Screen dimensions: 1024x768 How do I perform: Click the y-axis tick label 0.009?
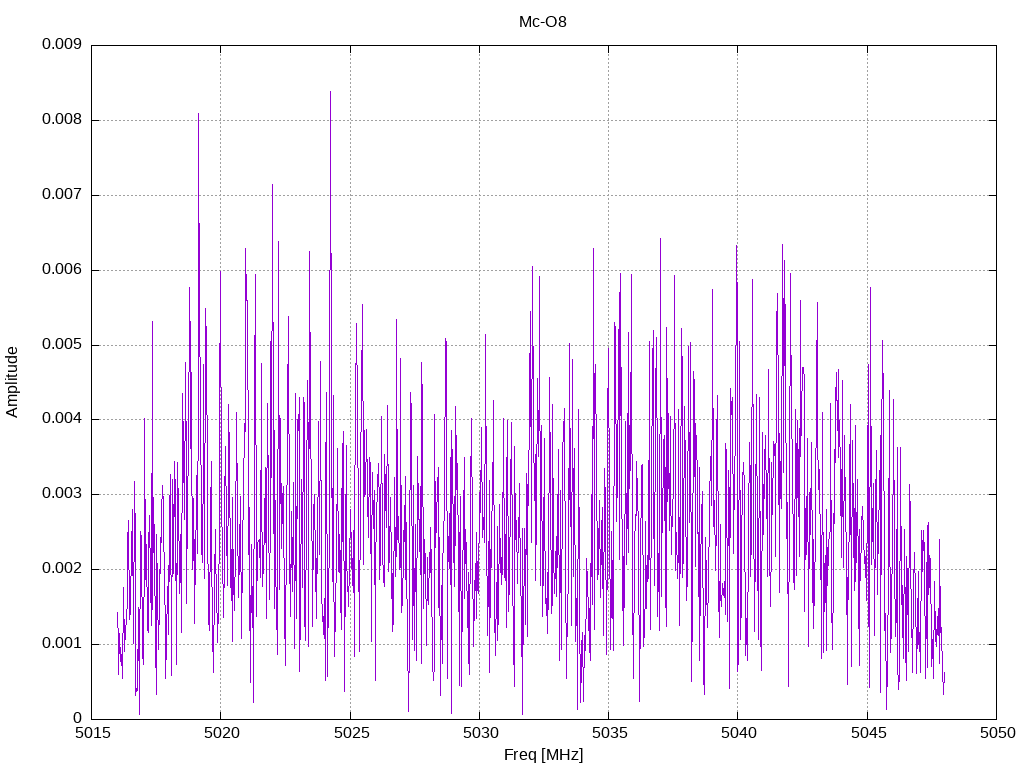[62, 44]
